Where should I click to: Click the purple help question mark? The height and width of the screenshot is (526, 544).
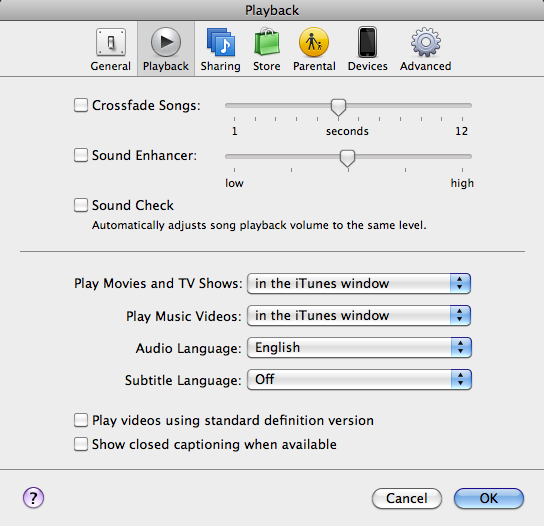(x=33, y=498)
